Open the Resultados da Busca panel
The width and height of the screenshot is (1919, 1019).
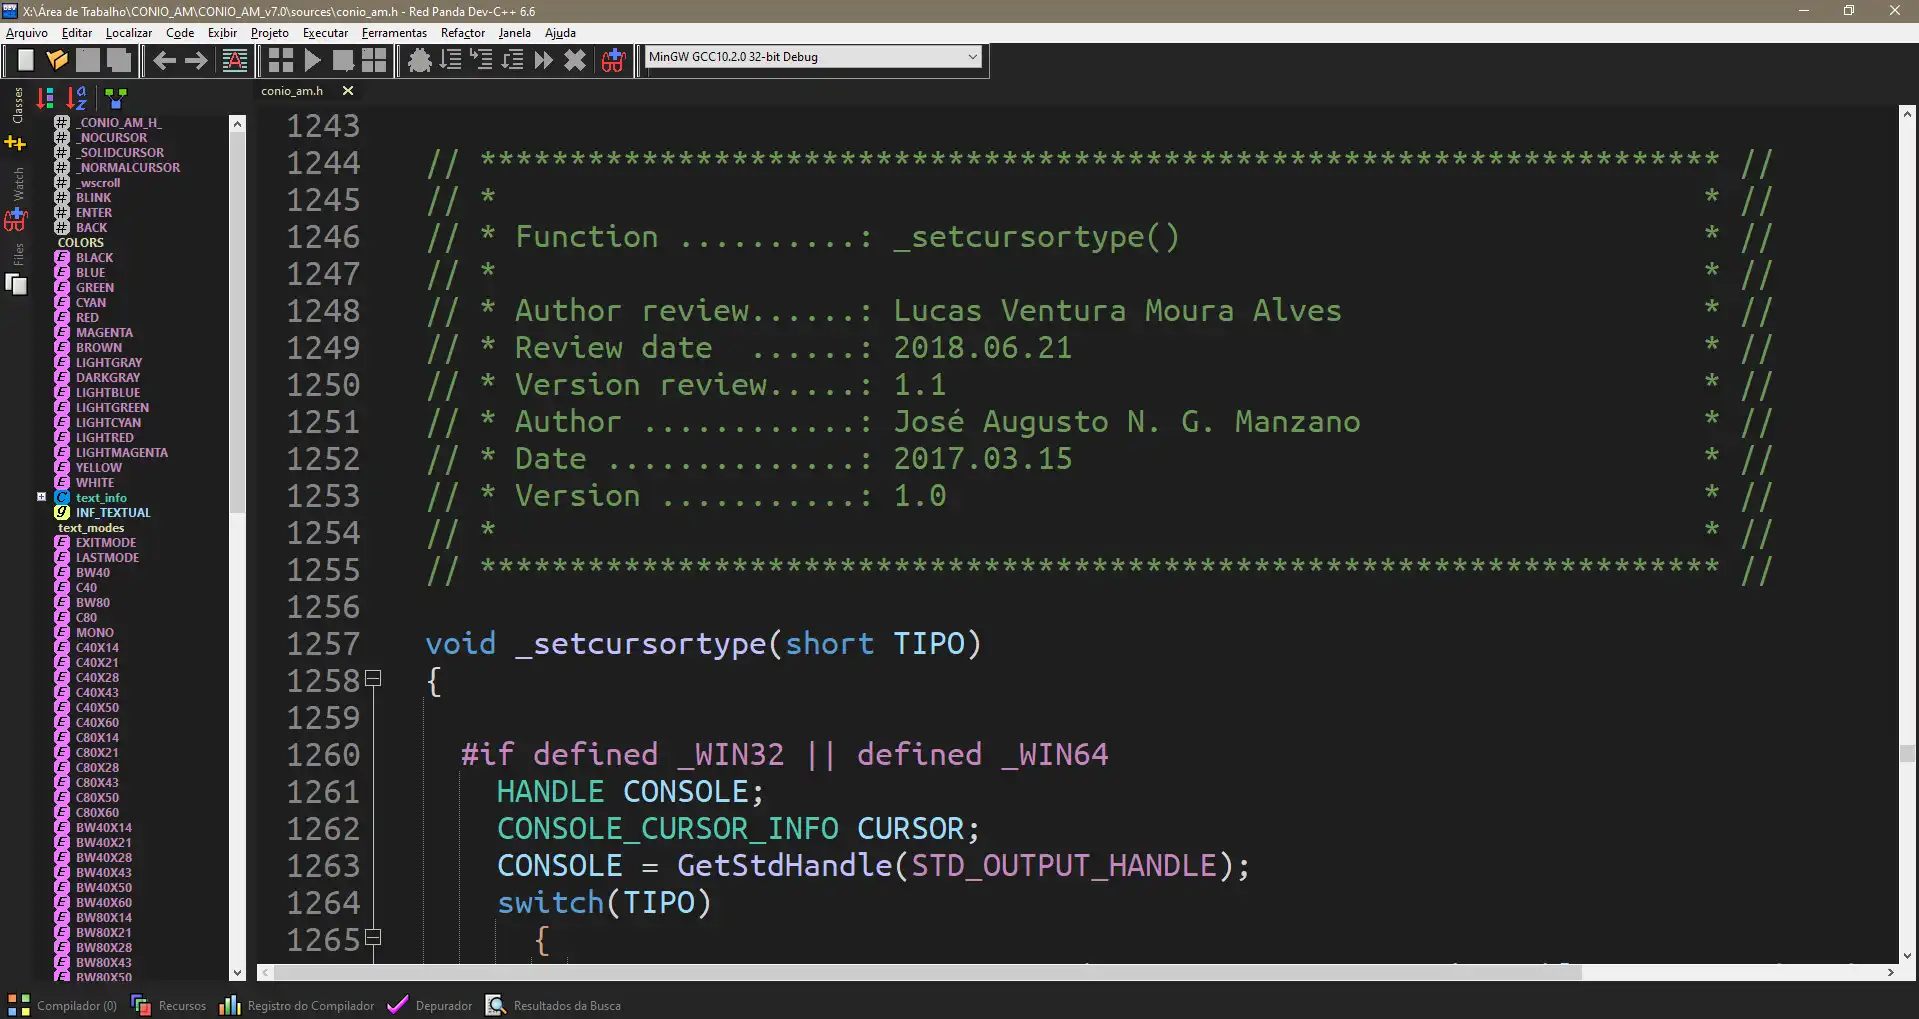tap(553, 1005)
